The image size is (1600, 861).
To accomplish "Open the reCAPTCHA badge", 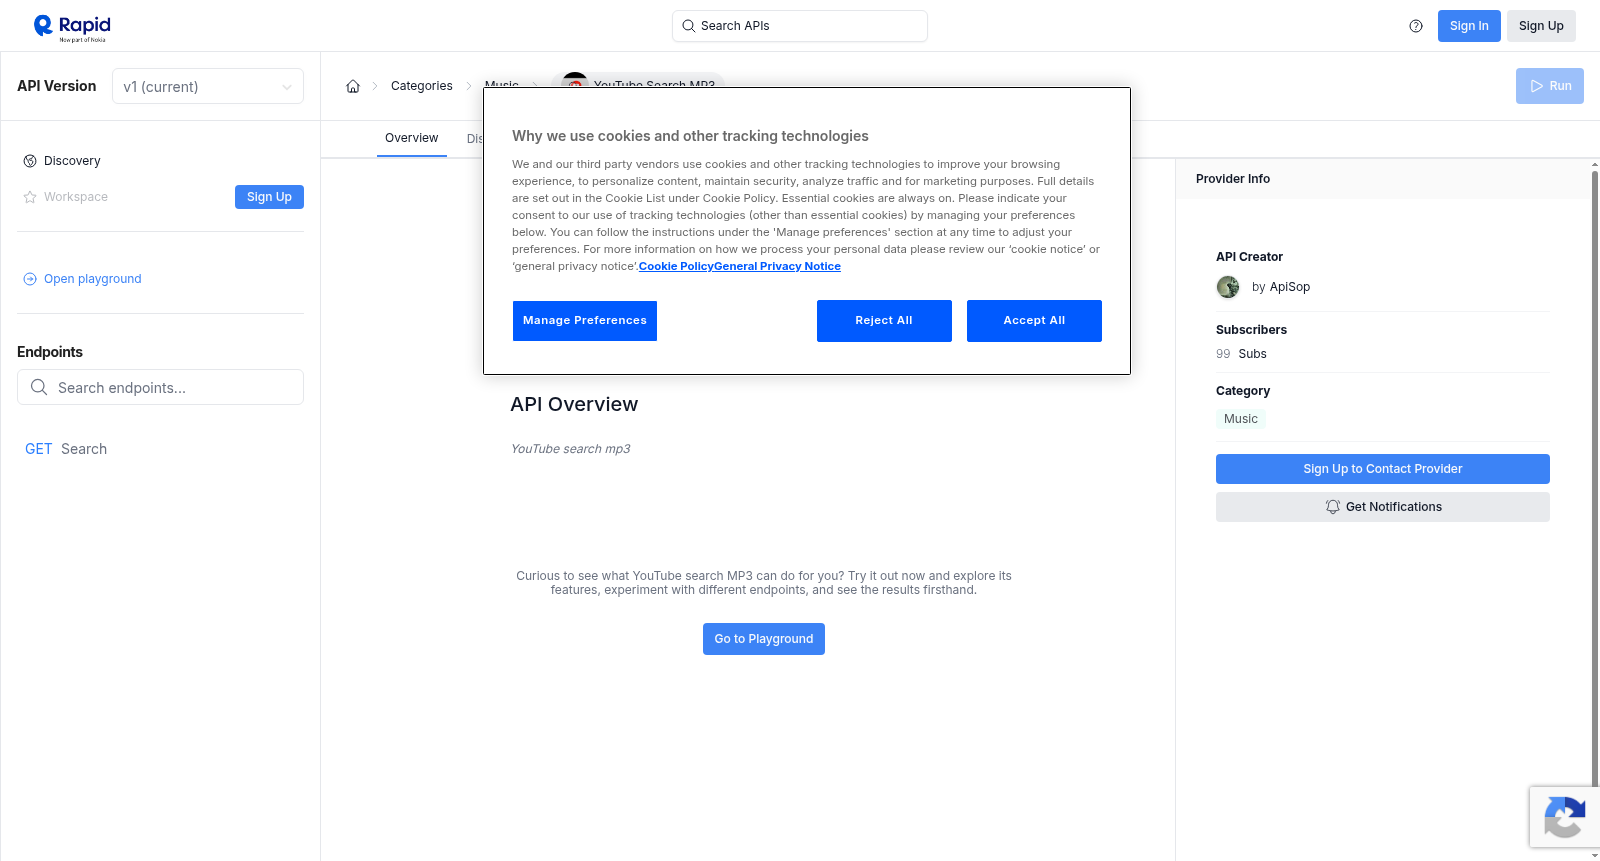I will point(1565,817).
